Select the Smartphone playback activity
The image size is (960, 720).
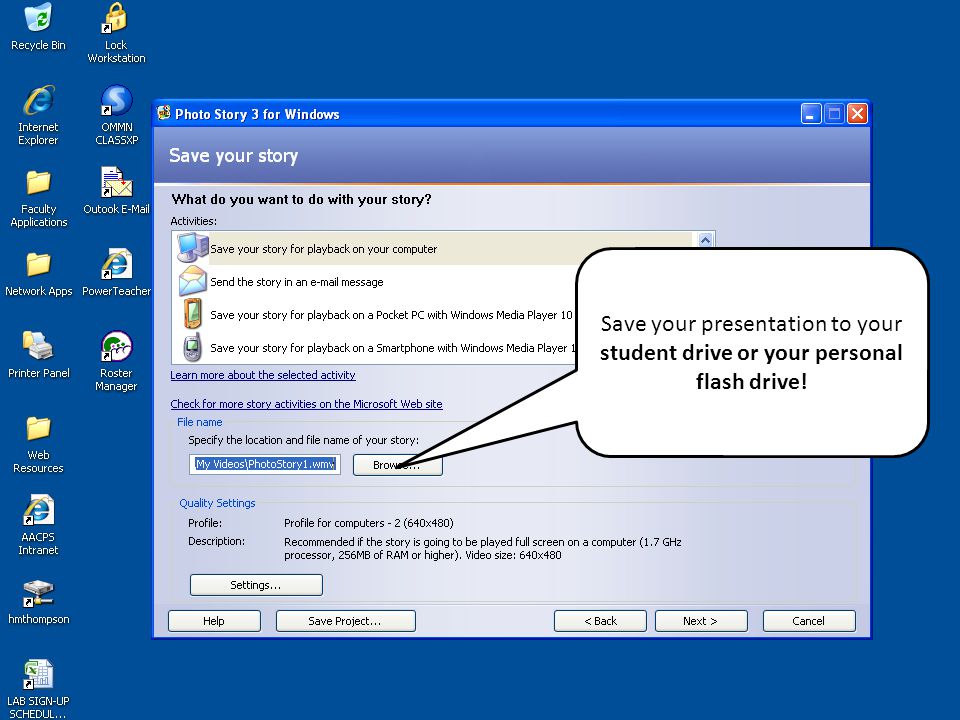tap(392, 348)
